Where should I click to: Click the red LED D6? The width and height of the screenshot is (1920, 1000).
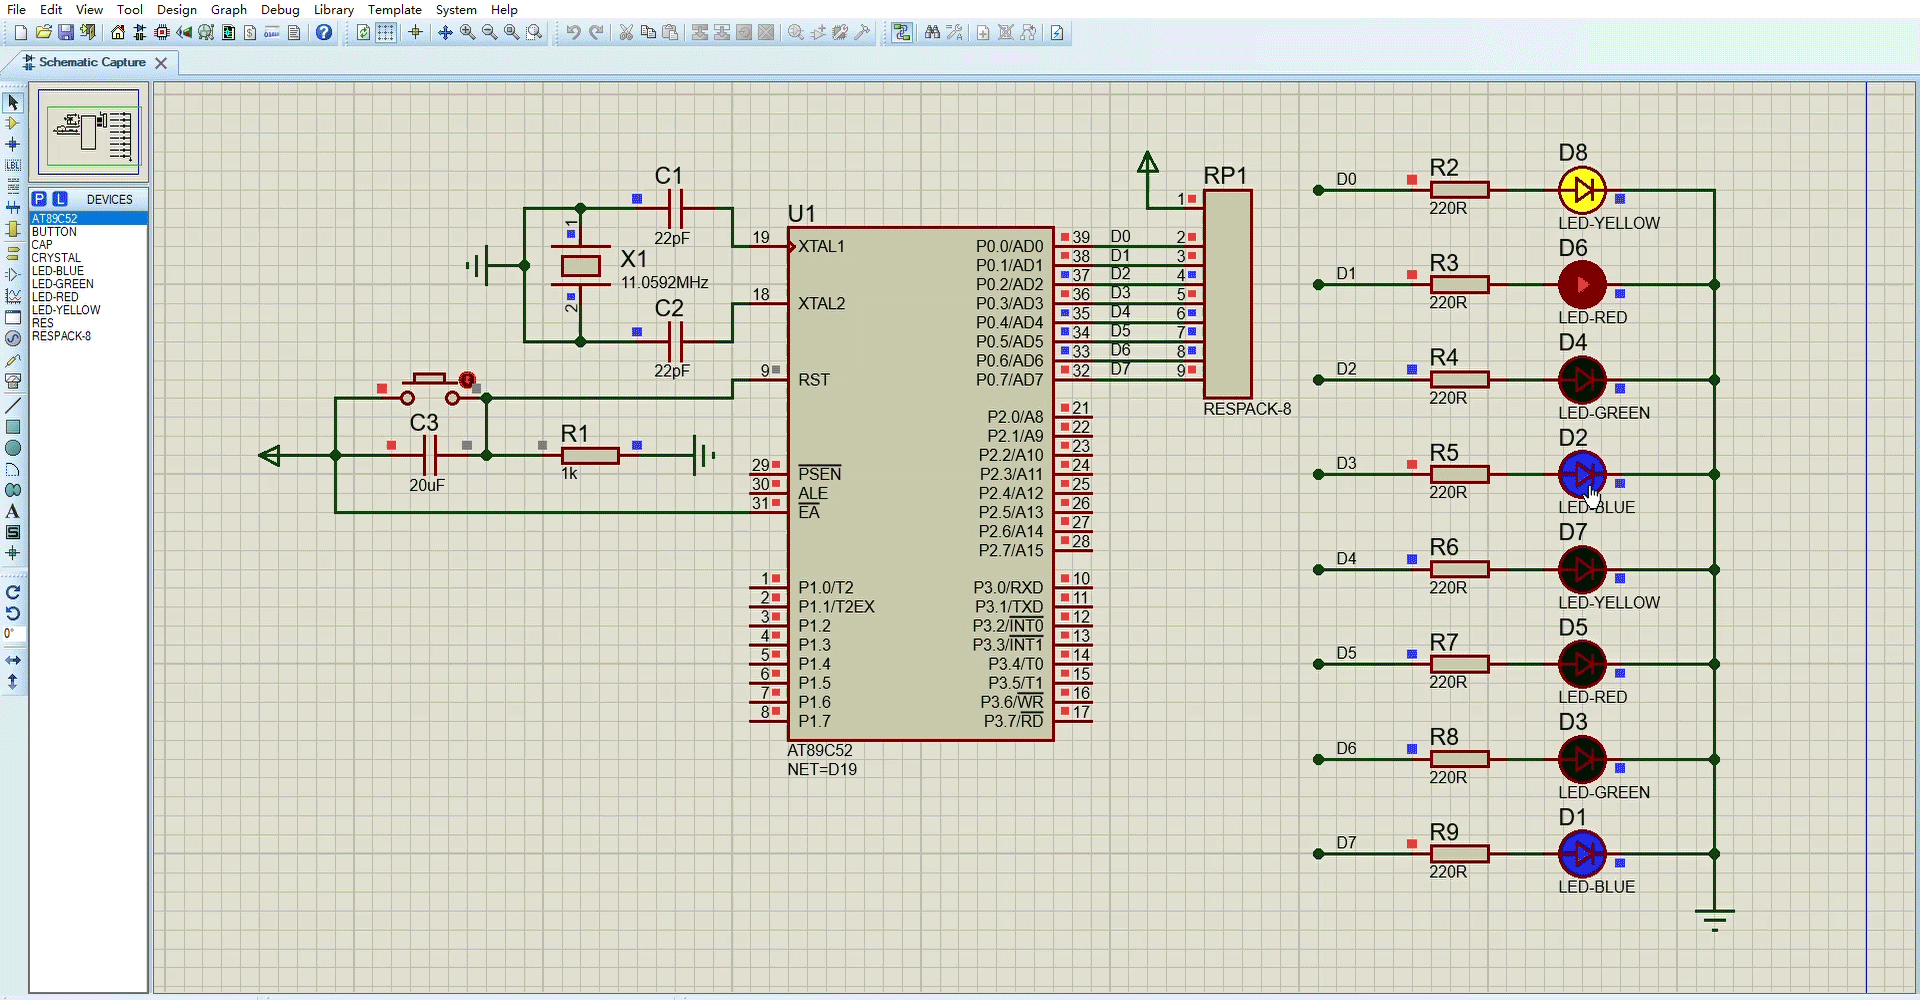[x=1582, y=285]
